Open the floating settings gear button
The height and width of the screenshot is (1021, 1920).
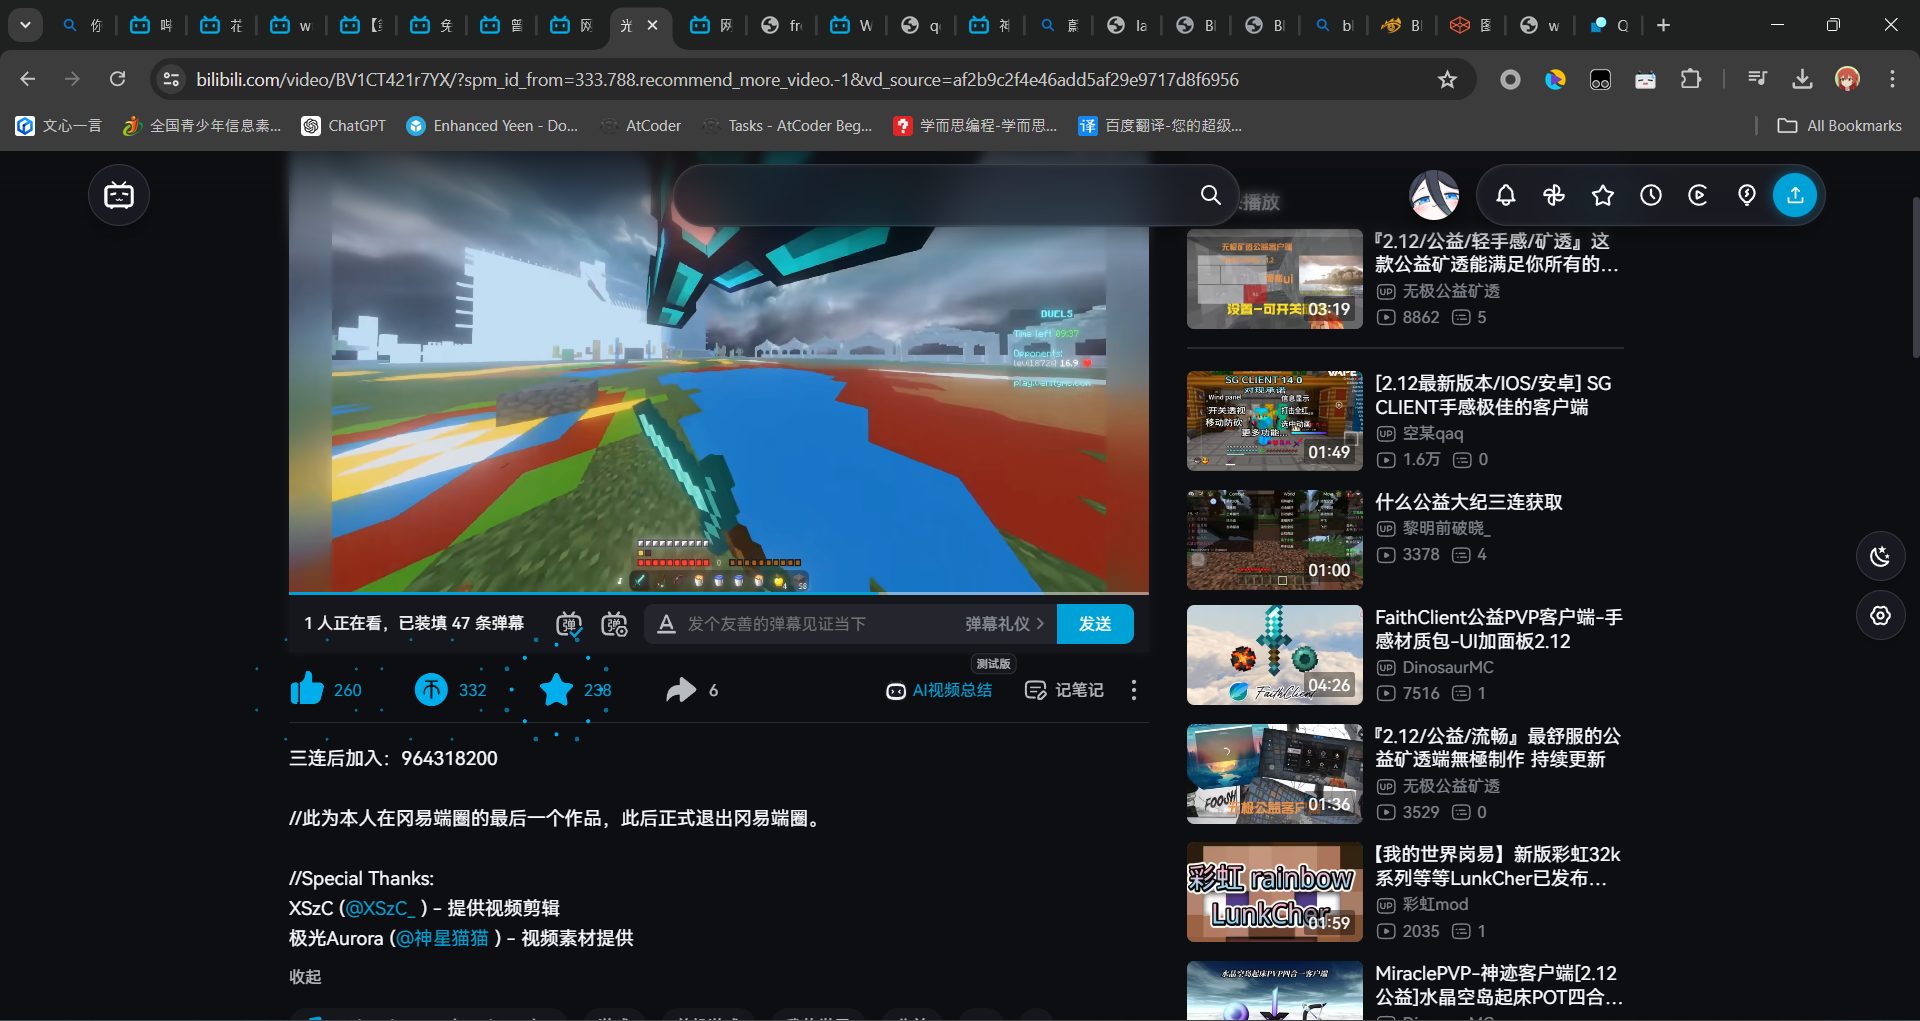click(1880, 615)
